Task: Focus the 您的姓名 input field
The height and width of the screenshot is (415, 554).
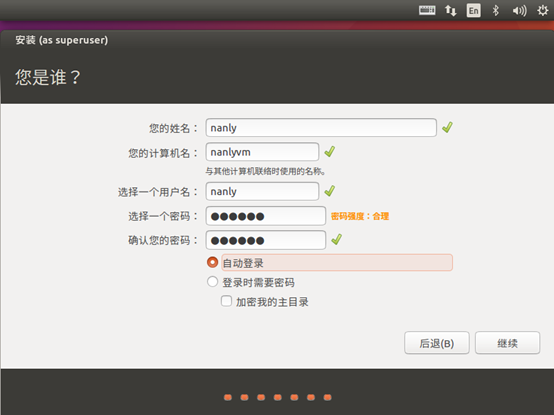Action: 321,128
